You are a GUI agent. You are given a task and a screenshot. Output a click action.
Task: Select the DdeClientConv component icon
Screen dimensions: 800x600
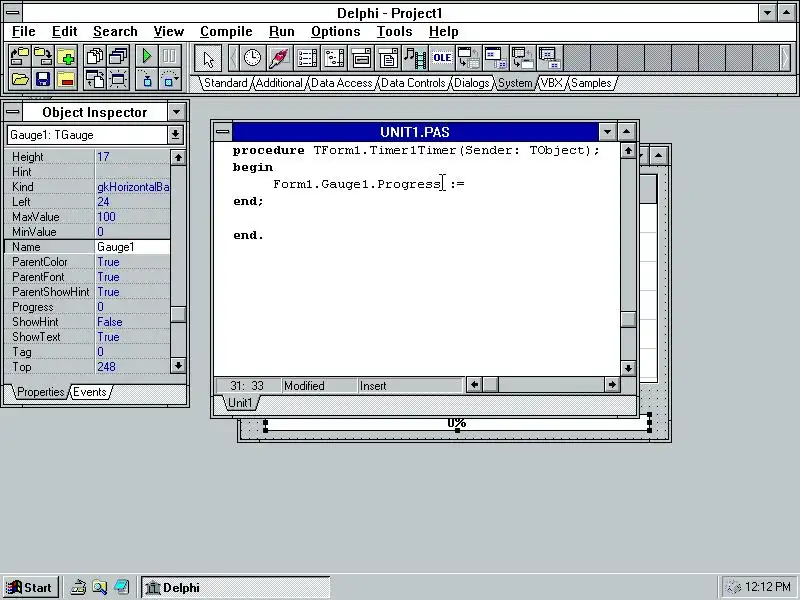pos(469,58)
